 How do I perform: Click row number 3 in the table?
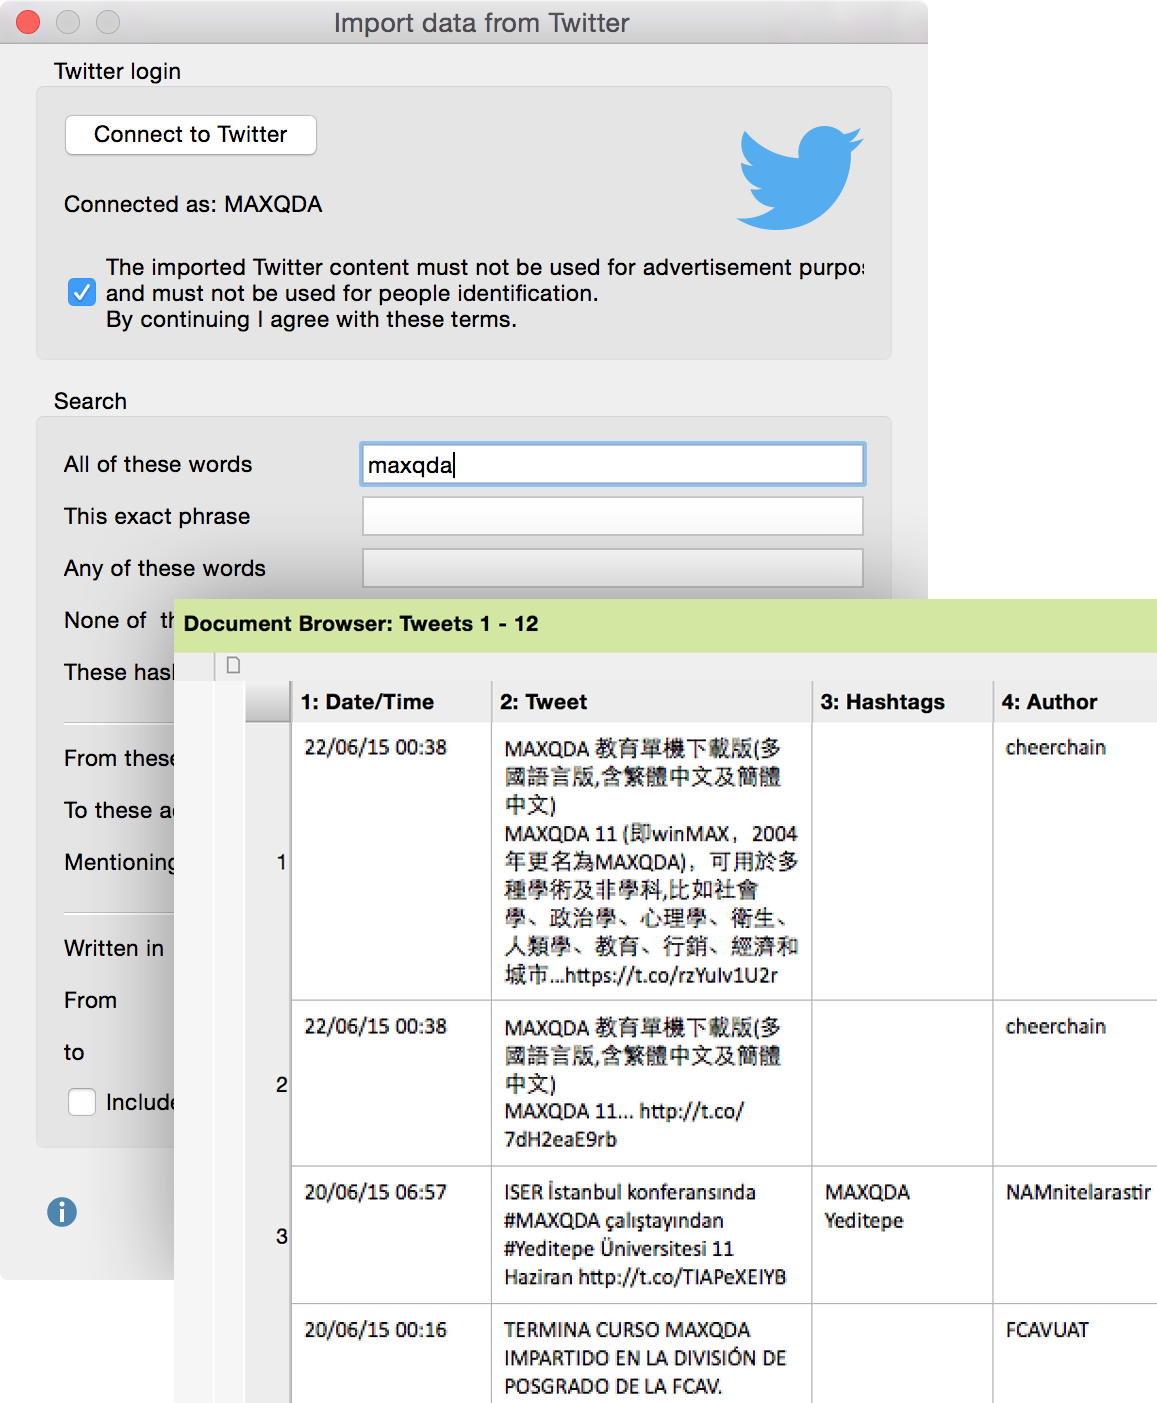(x=282, y=1236)
